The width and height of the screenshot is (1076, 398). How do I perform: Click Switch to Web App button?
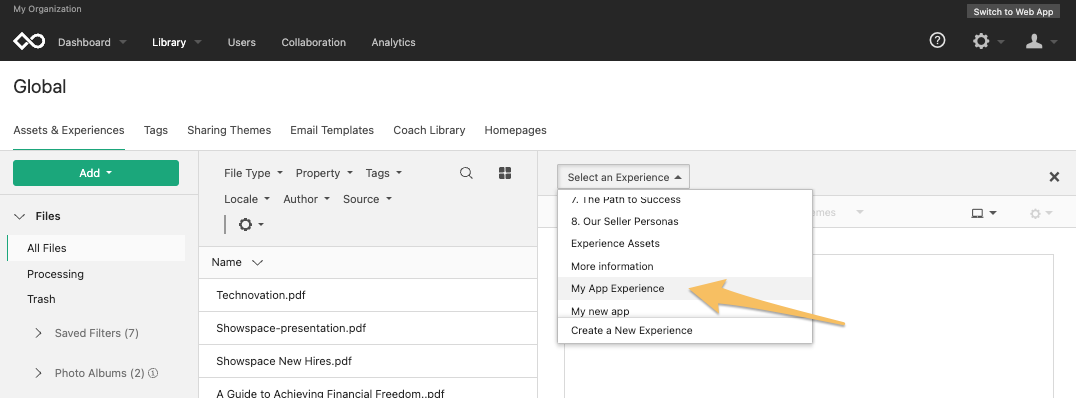(x=1013, y=12)
